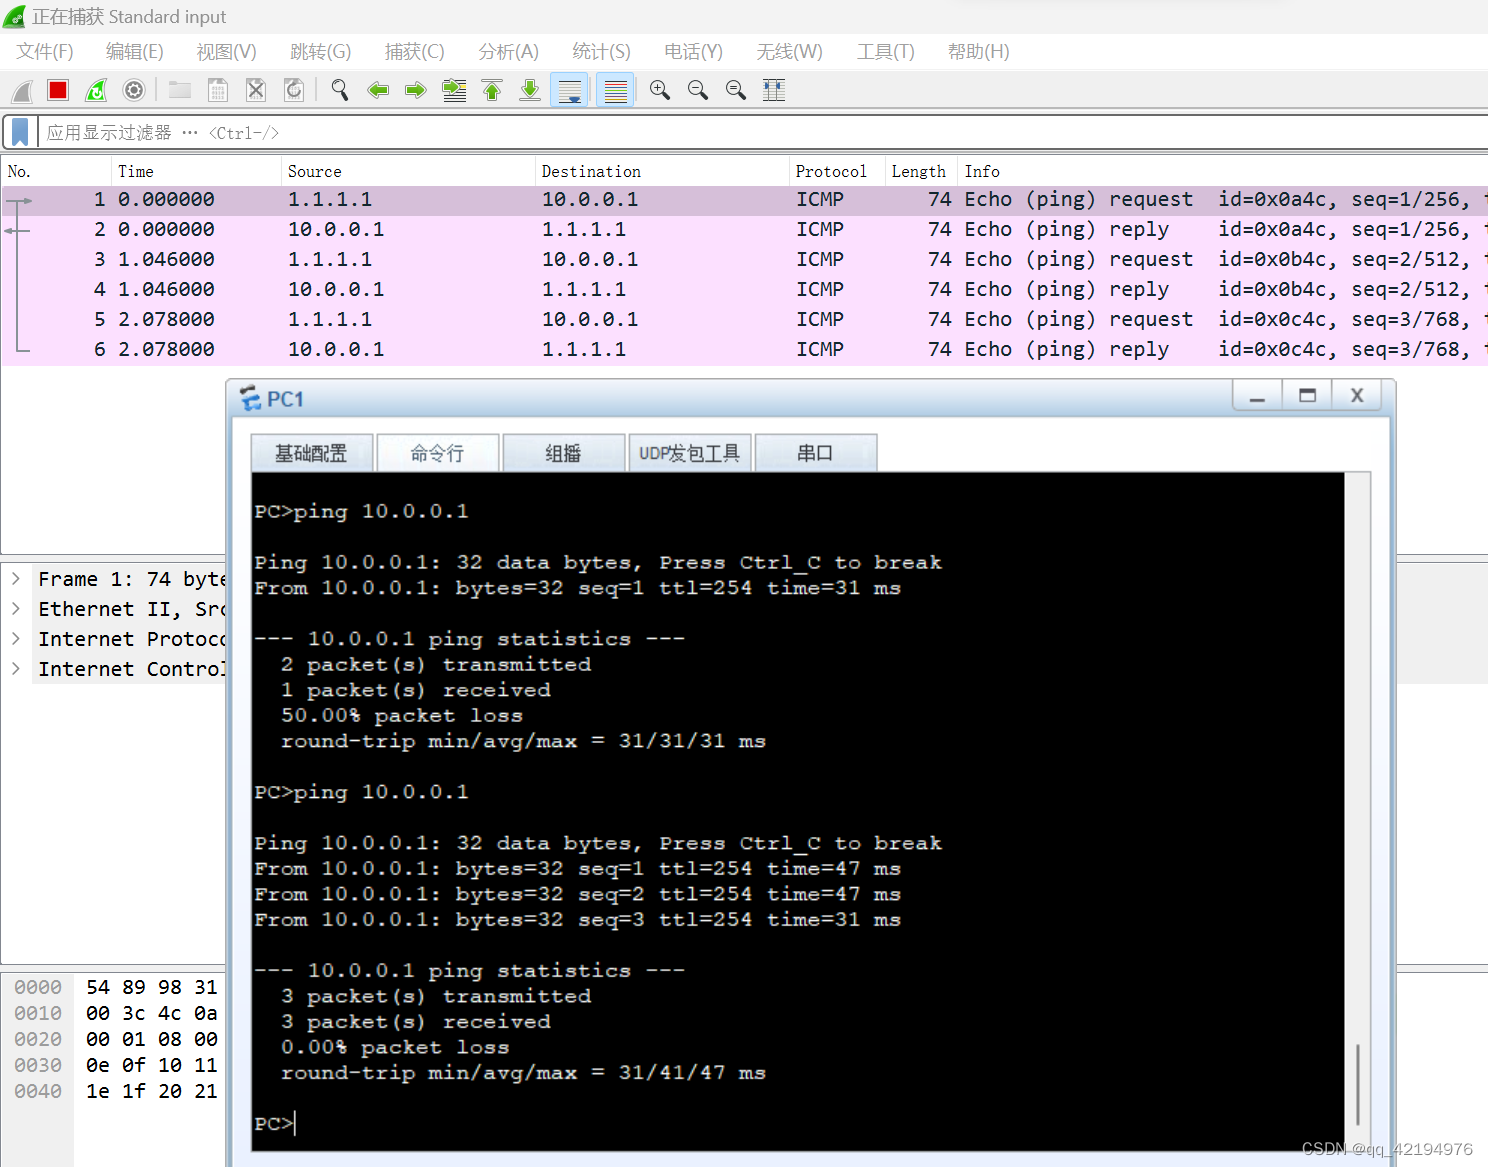Image resolution: width=1488 pixels, height=1167 pixels.
Task: Click the resize columns to fit icon
Action: tap(774, 91)
